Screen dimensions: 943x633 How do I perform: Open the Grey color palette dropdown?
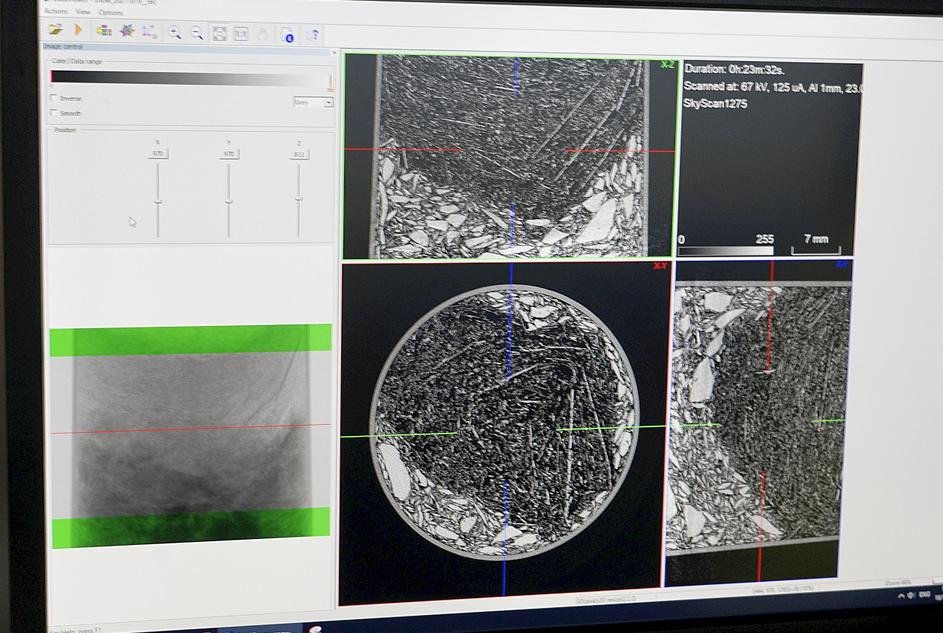(x=313, y=102)
